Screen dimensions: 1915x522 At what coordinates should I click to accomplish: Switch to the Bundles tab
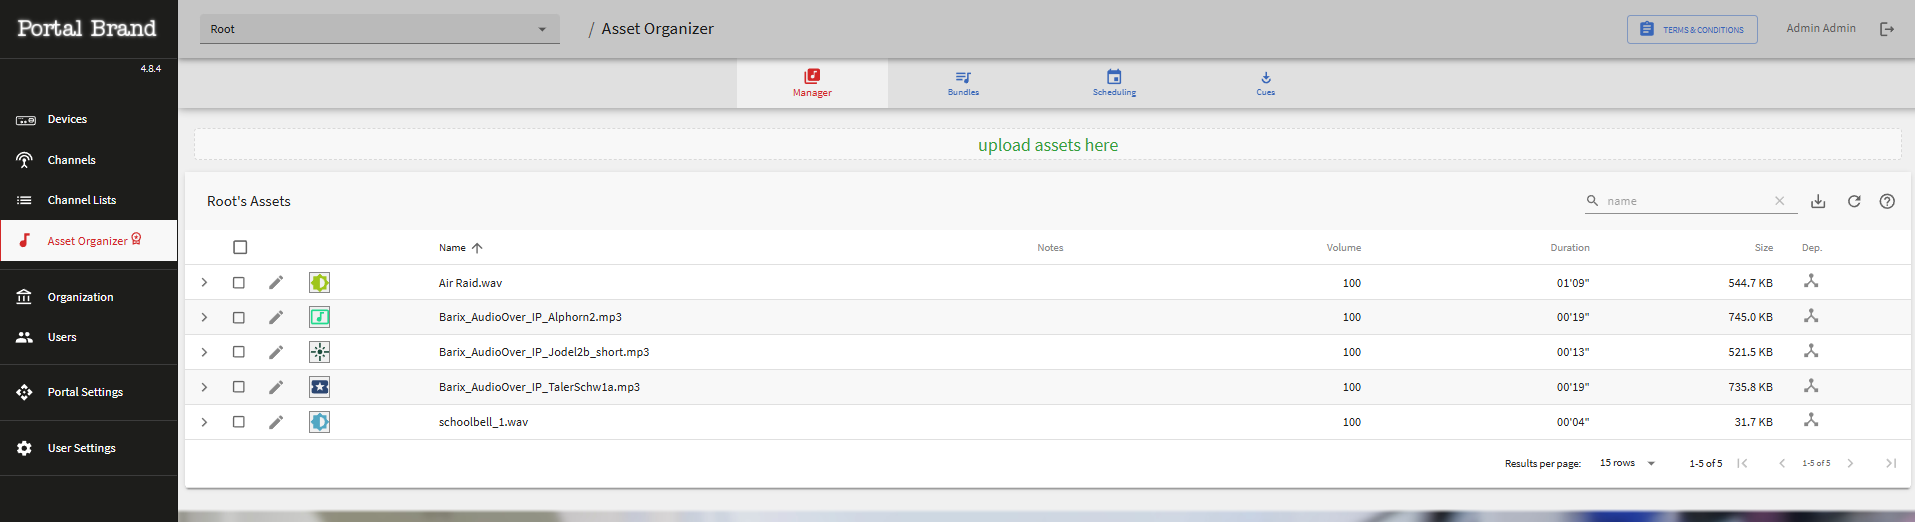click(x=963, y=83)
